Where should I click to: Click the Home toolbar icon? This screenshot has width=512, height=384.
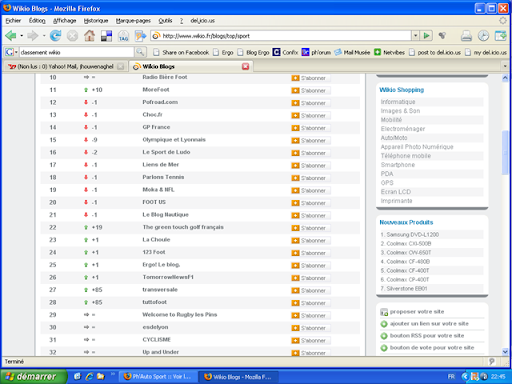89,35
